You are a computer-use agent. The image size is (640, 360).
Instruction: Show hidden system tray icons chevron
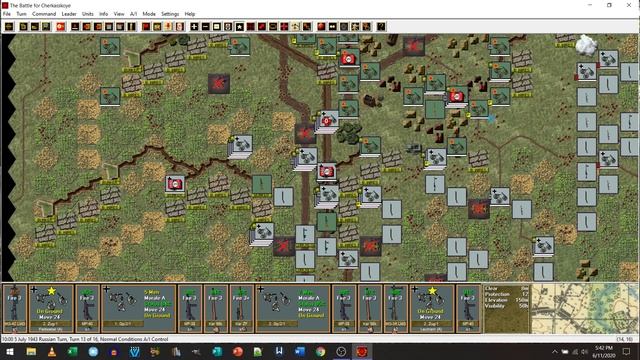click(x=555, y=351)
